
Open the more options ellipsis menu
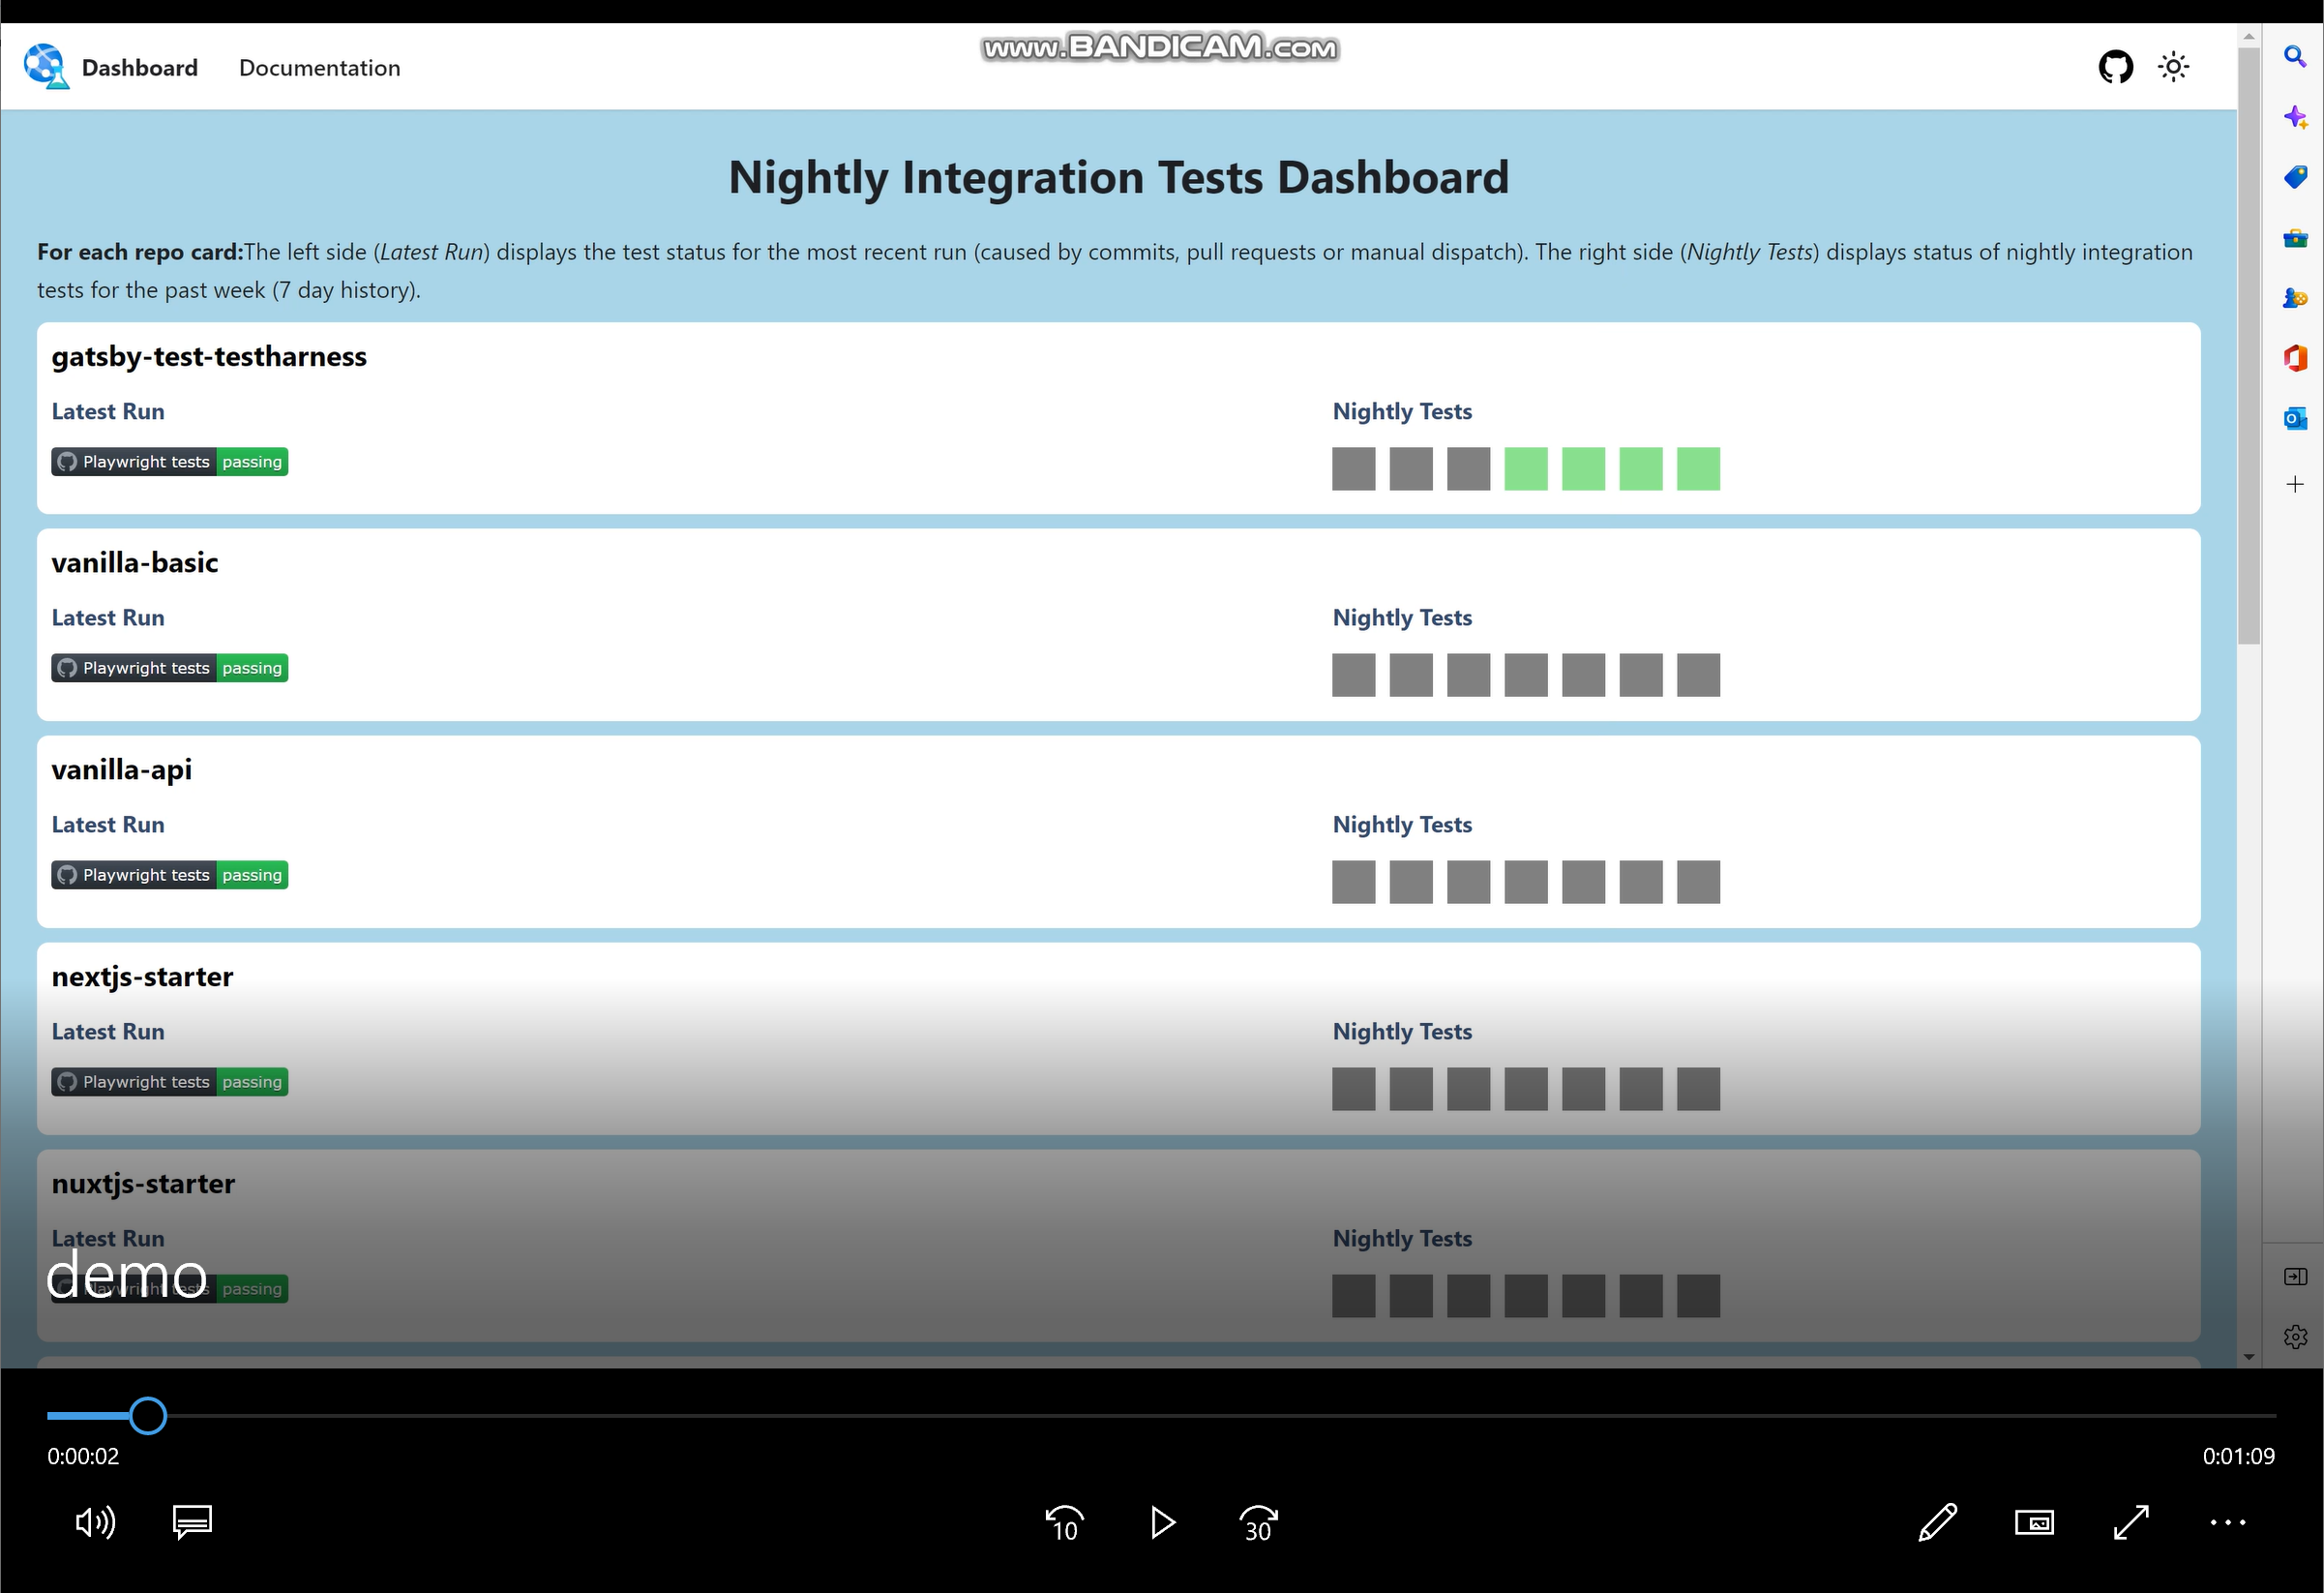2227,1522
